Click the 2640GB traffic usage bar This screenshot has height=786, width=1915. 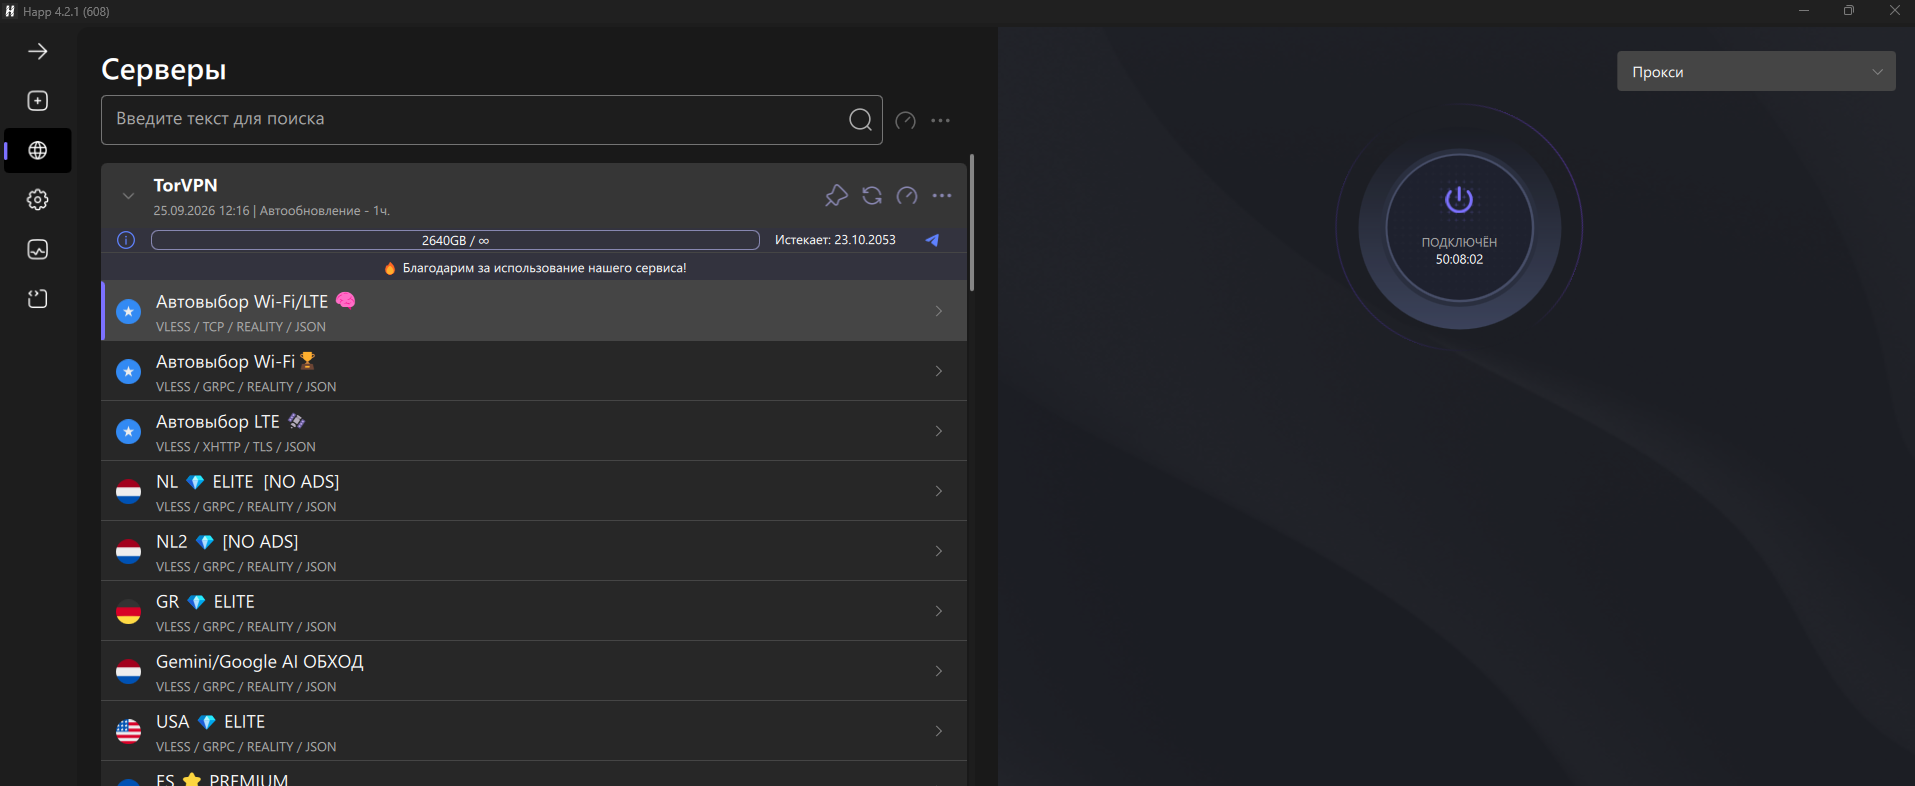(x=455, y=240)
